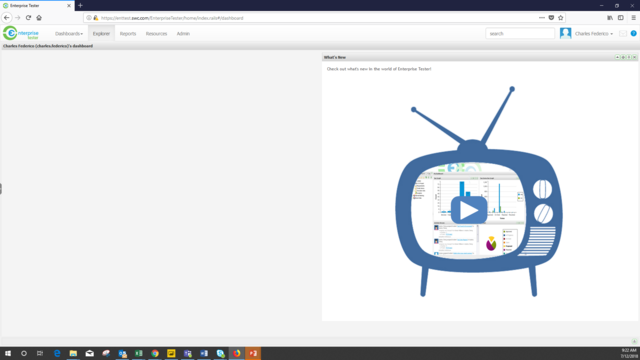This screenshot has height=360, width=640.
Task: Click the "Check out what's new" text
Action: (379, 69)
